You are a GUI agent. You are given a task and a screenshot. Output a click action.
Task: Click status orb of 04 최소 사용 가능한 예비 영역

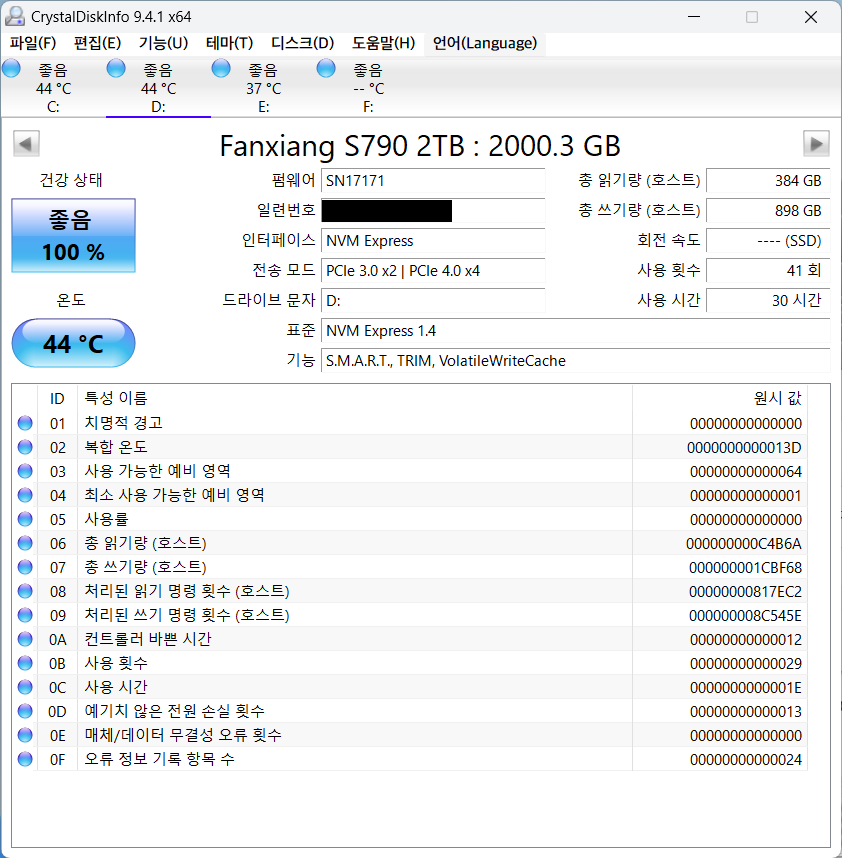25,495
